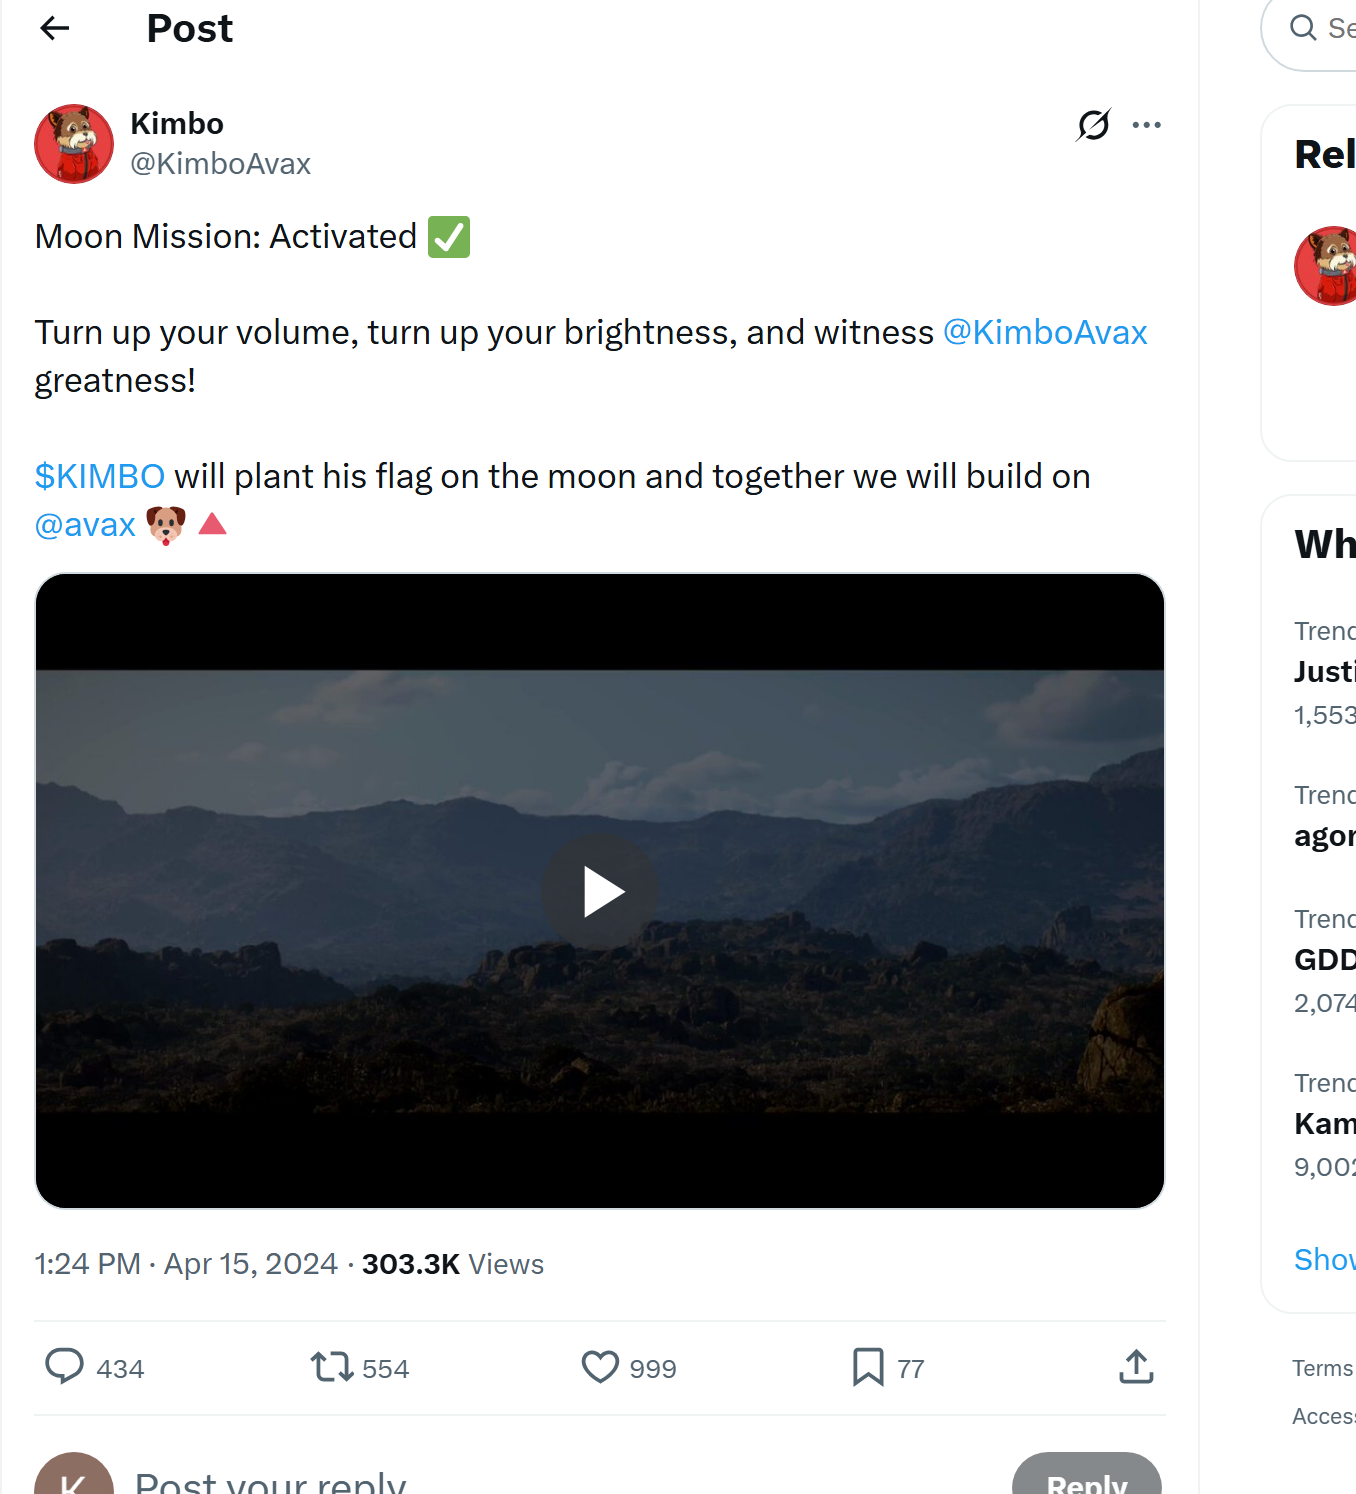Open the @KimboAvax mention link

coord(1045,332)
